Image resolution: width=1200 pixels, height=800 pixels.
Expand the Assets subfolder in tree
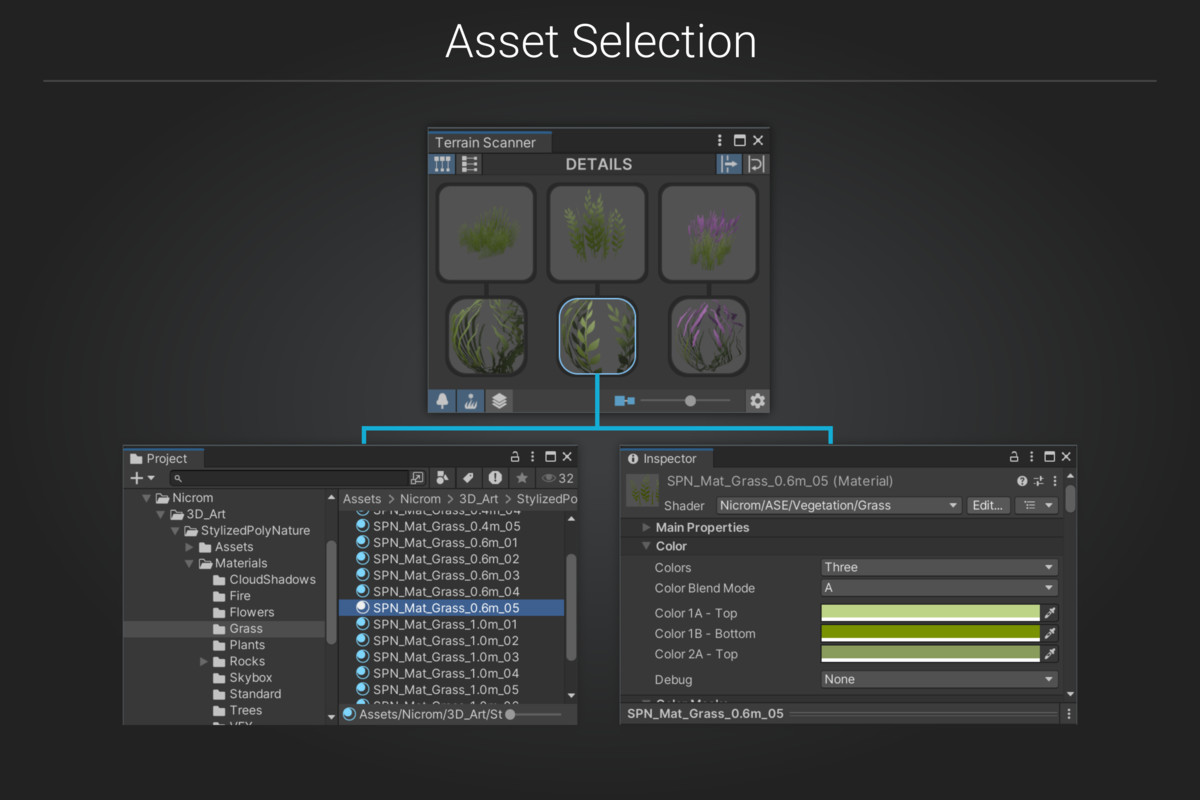(x=189, y=547)
